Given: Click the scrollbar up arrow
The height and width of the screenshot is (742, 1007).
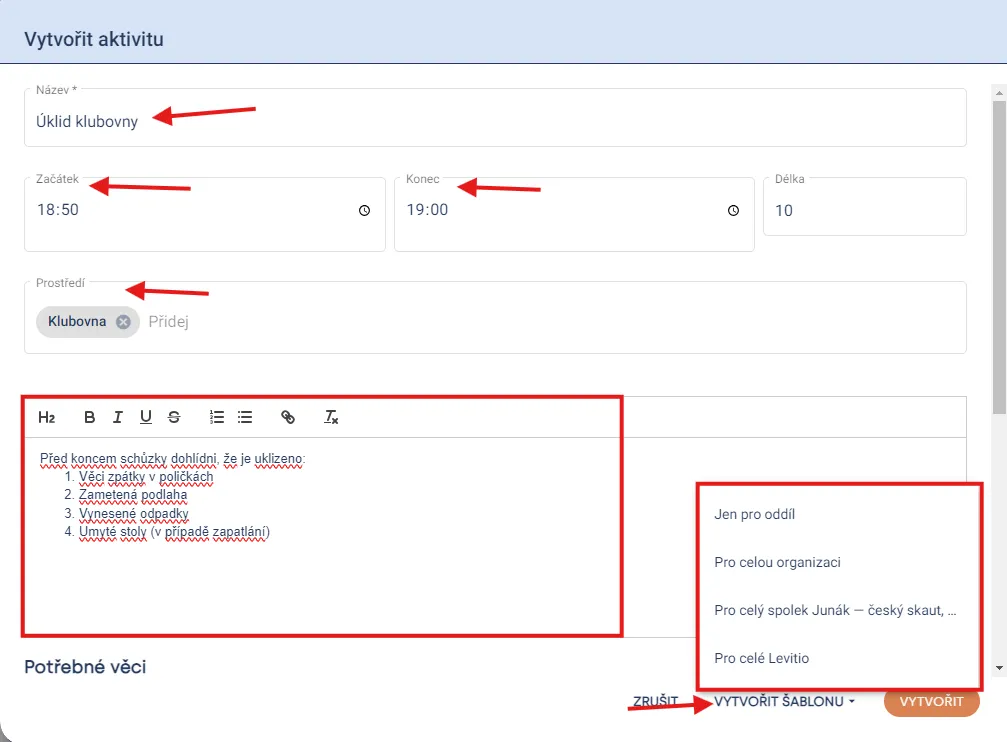Looking at the screenshot, I should click(x=999, y=93).
